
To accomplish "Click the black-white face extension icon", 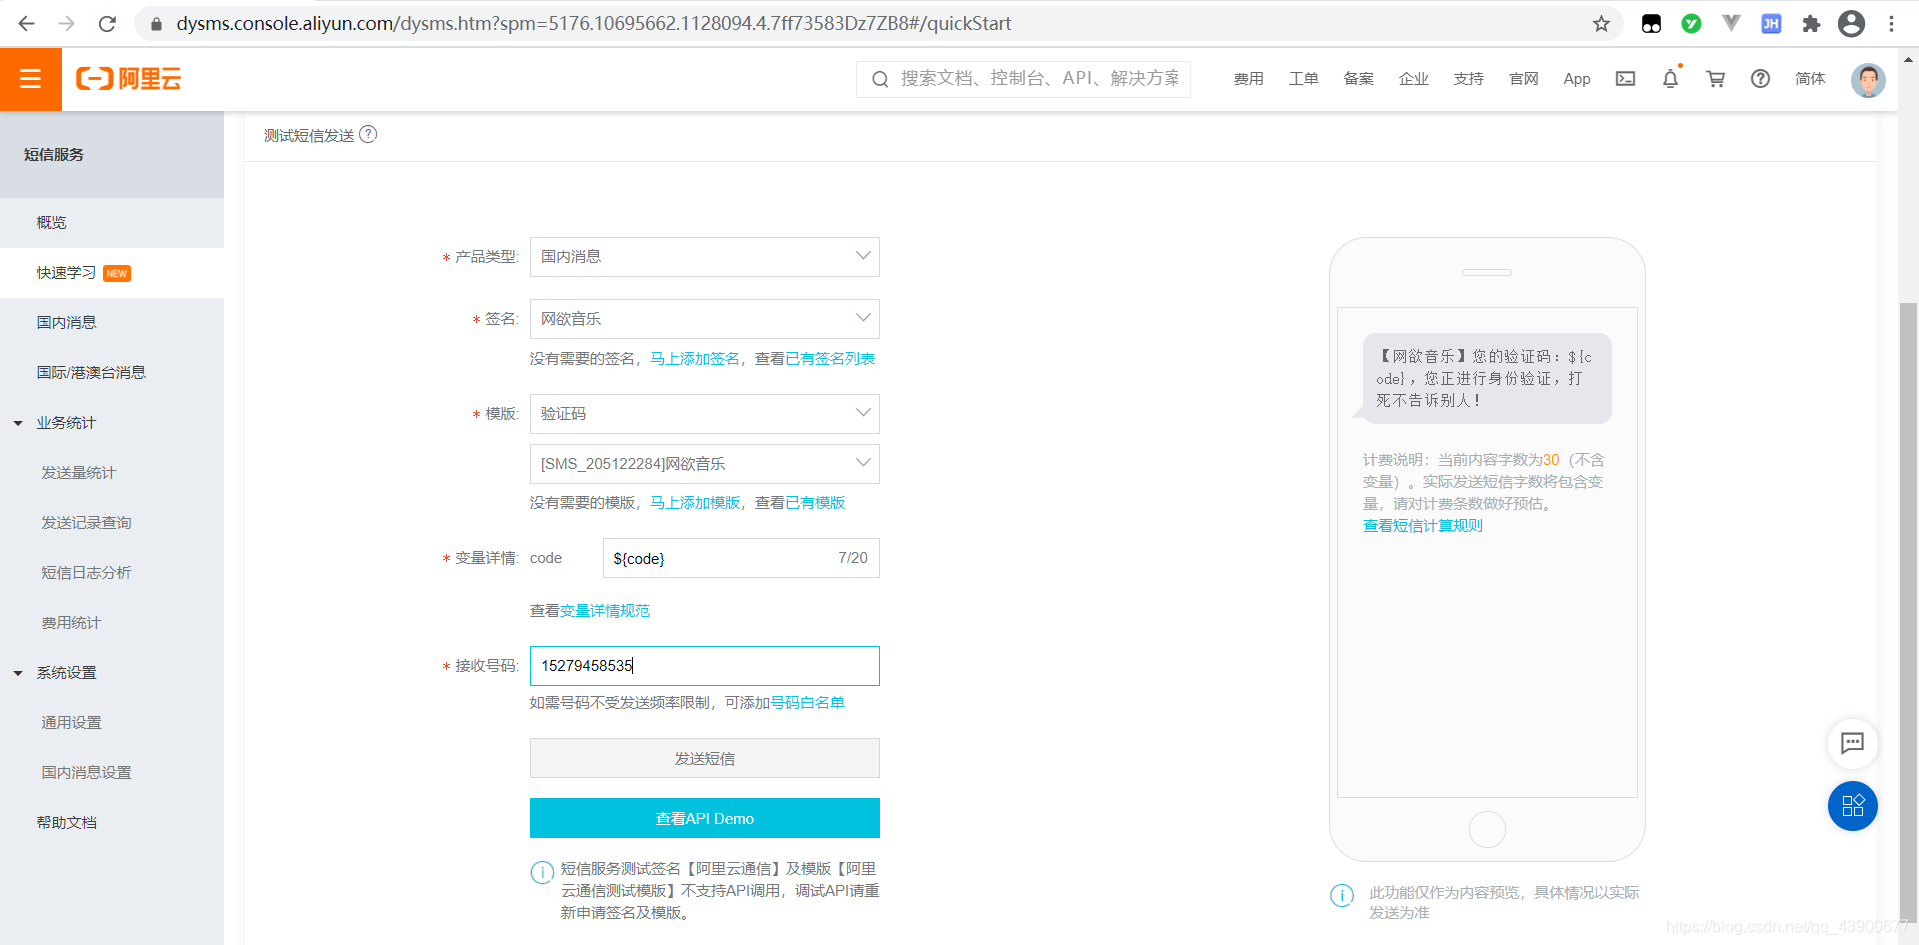I will click(x=1651, y=23).
